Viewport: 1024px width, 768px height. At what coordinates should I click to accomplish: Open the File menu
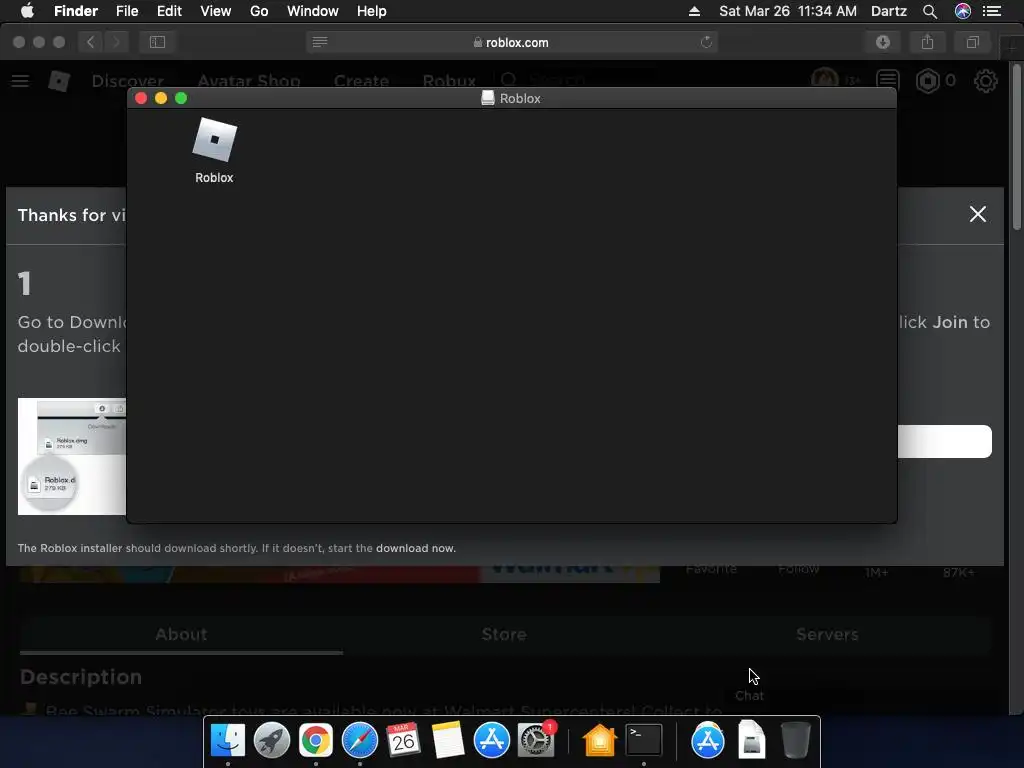coord(127,11)
